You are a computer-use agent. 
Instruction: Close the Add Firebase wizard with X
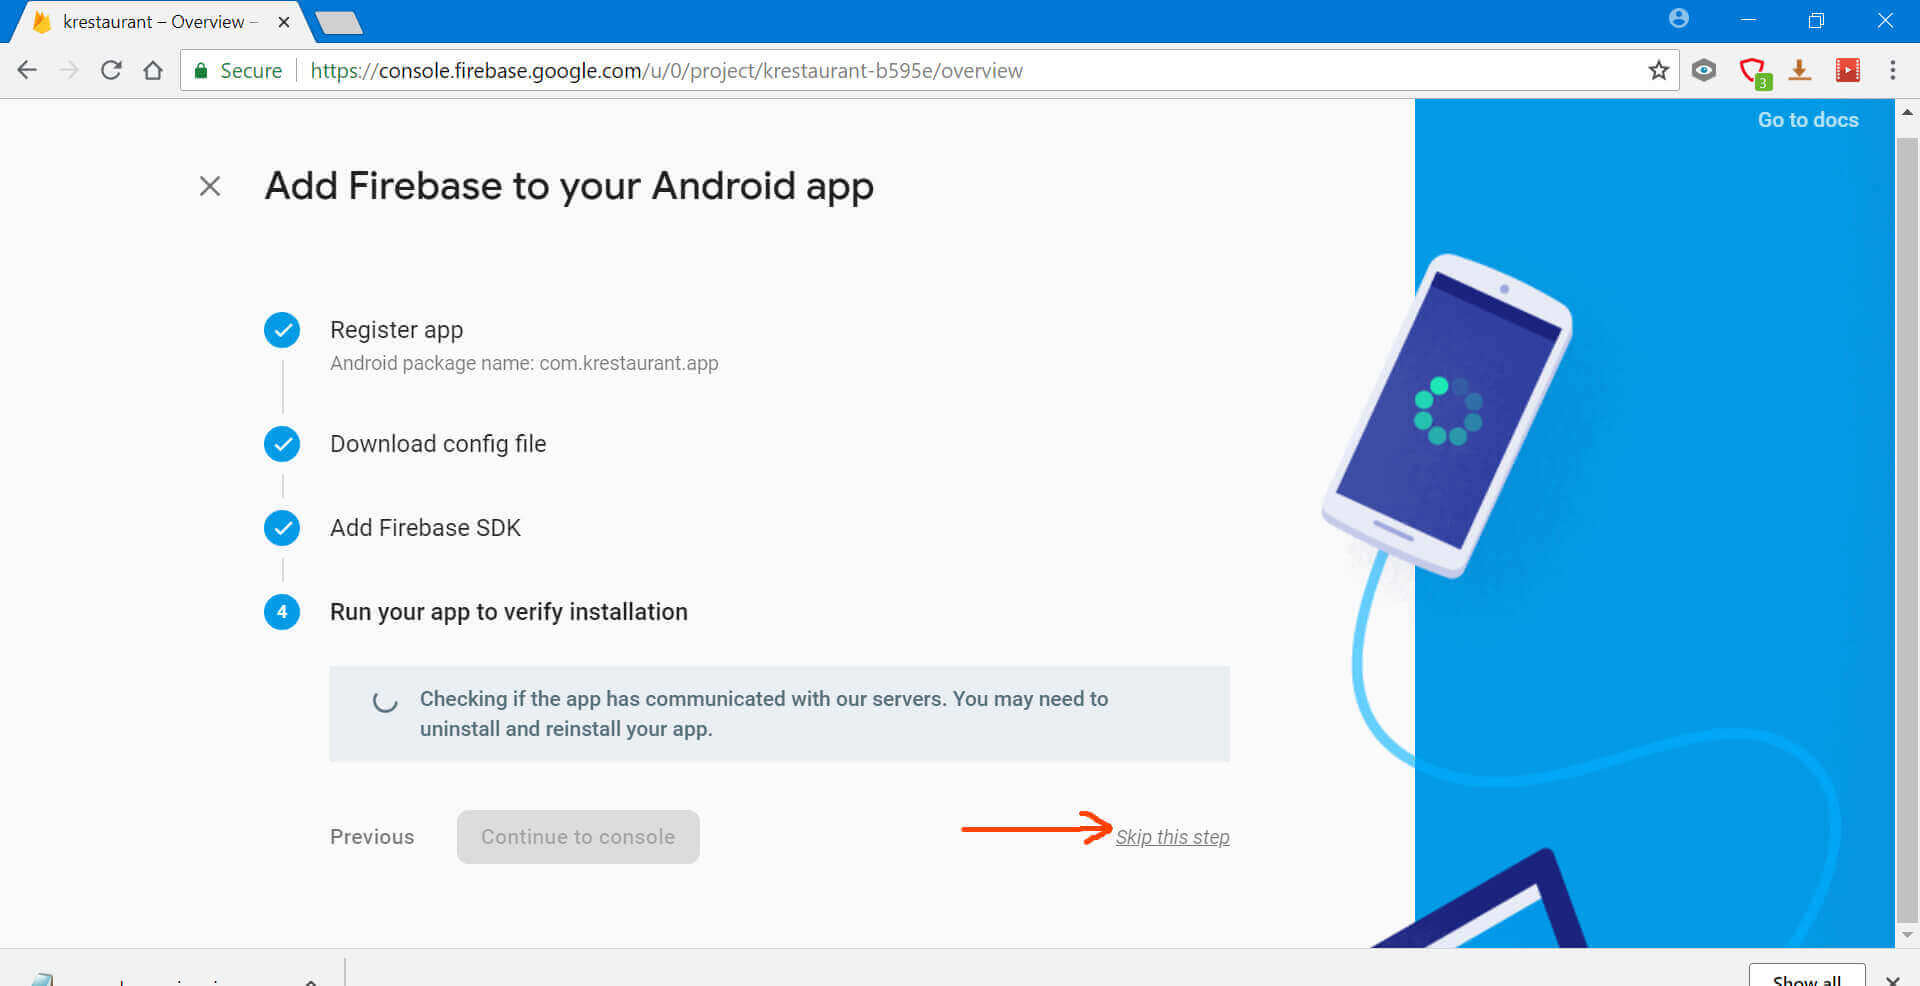210,186
